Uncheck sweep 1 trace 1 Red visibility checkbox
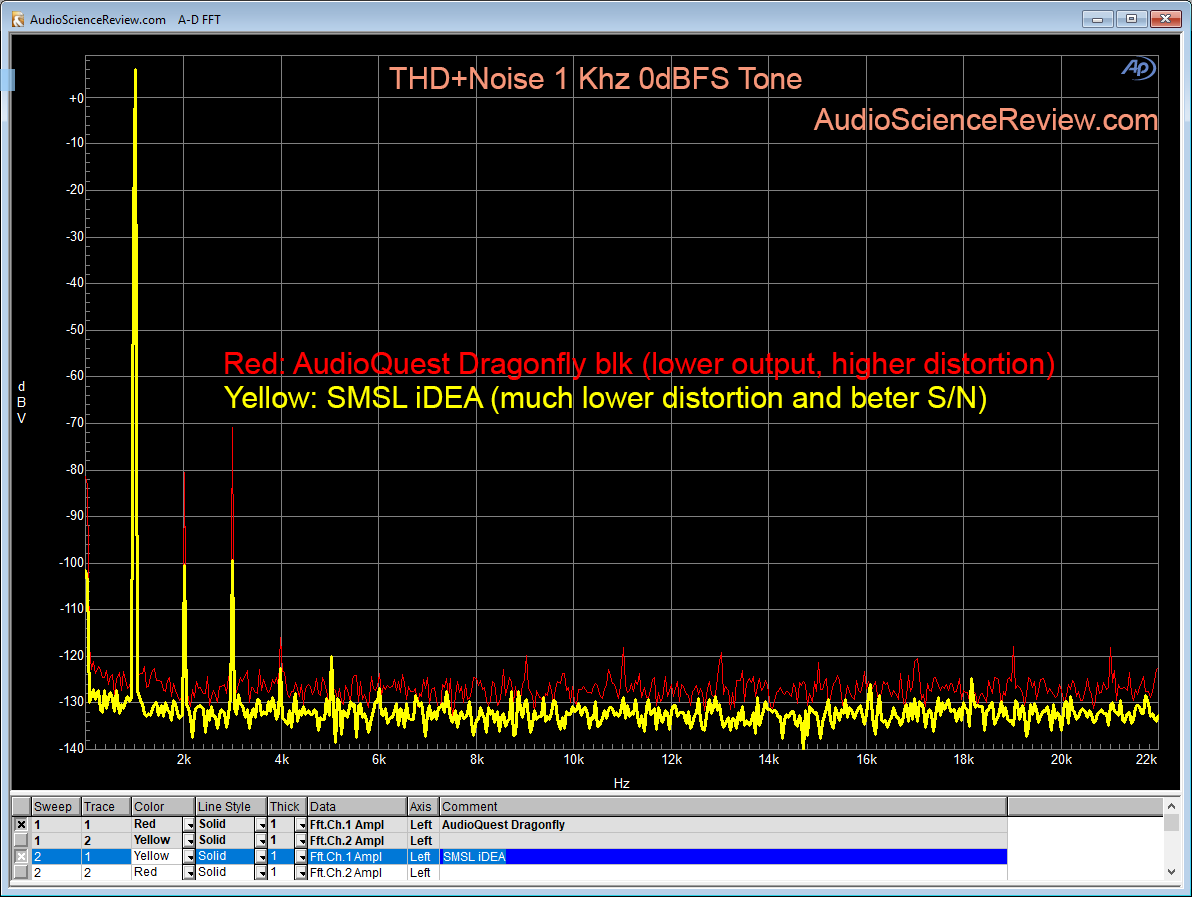 21,825
